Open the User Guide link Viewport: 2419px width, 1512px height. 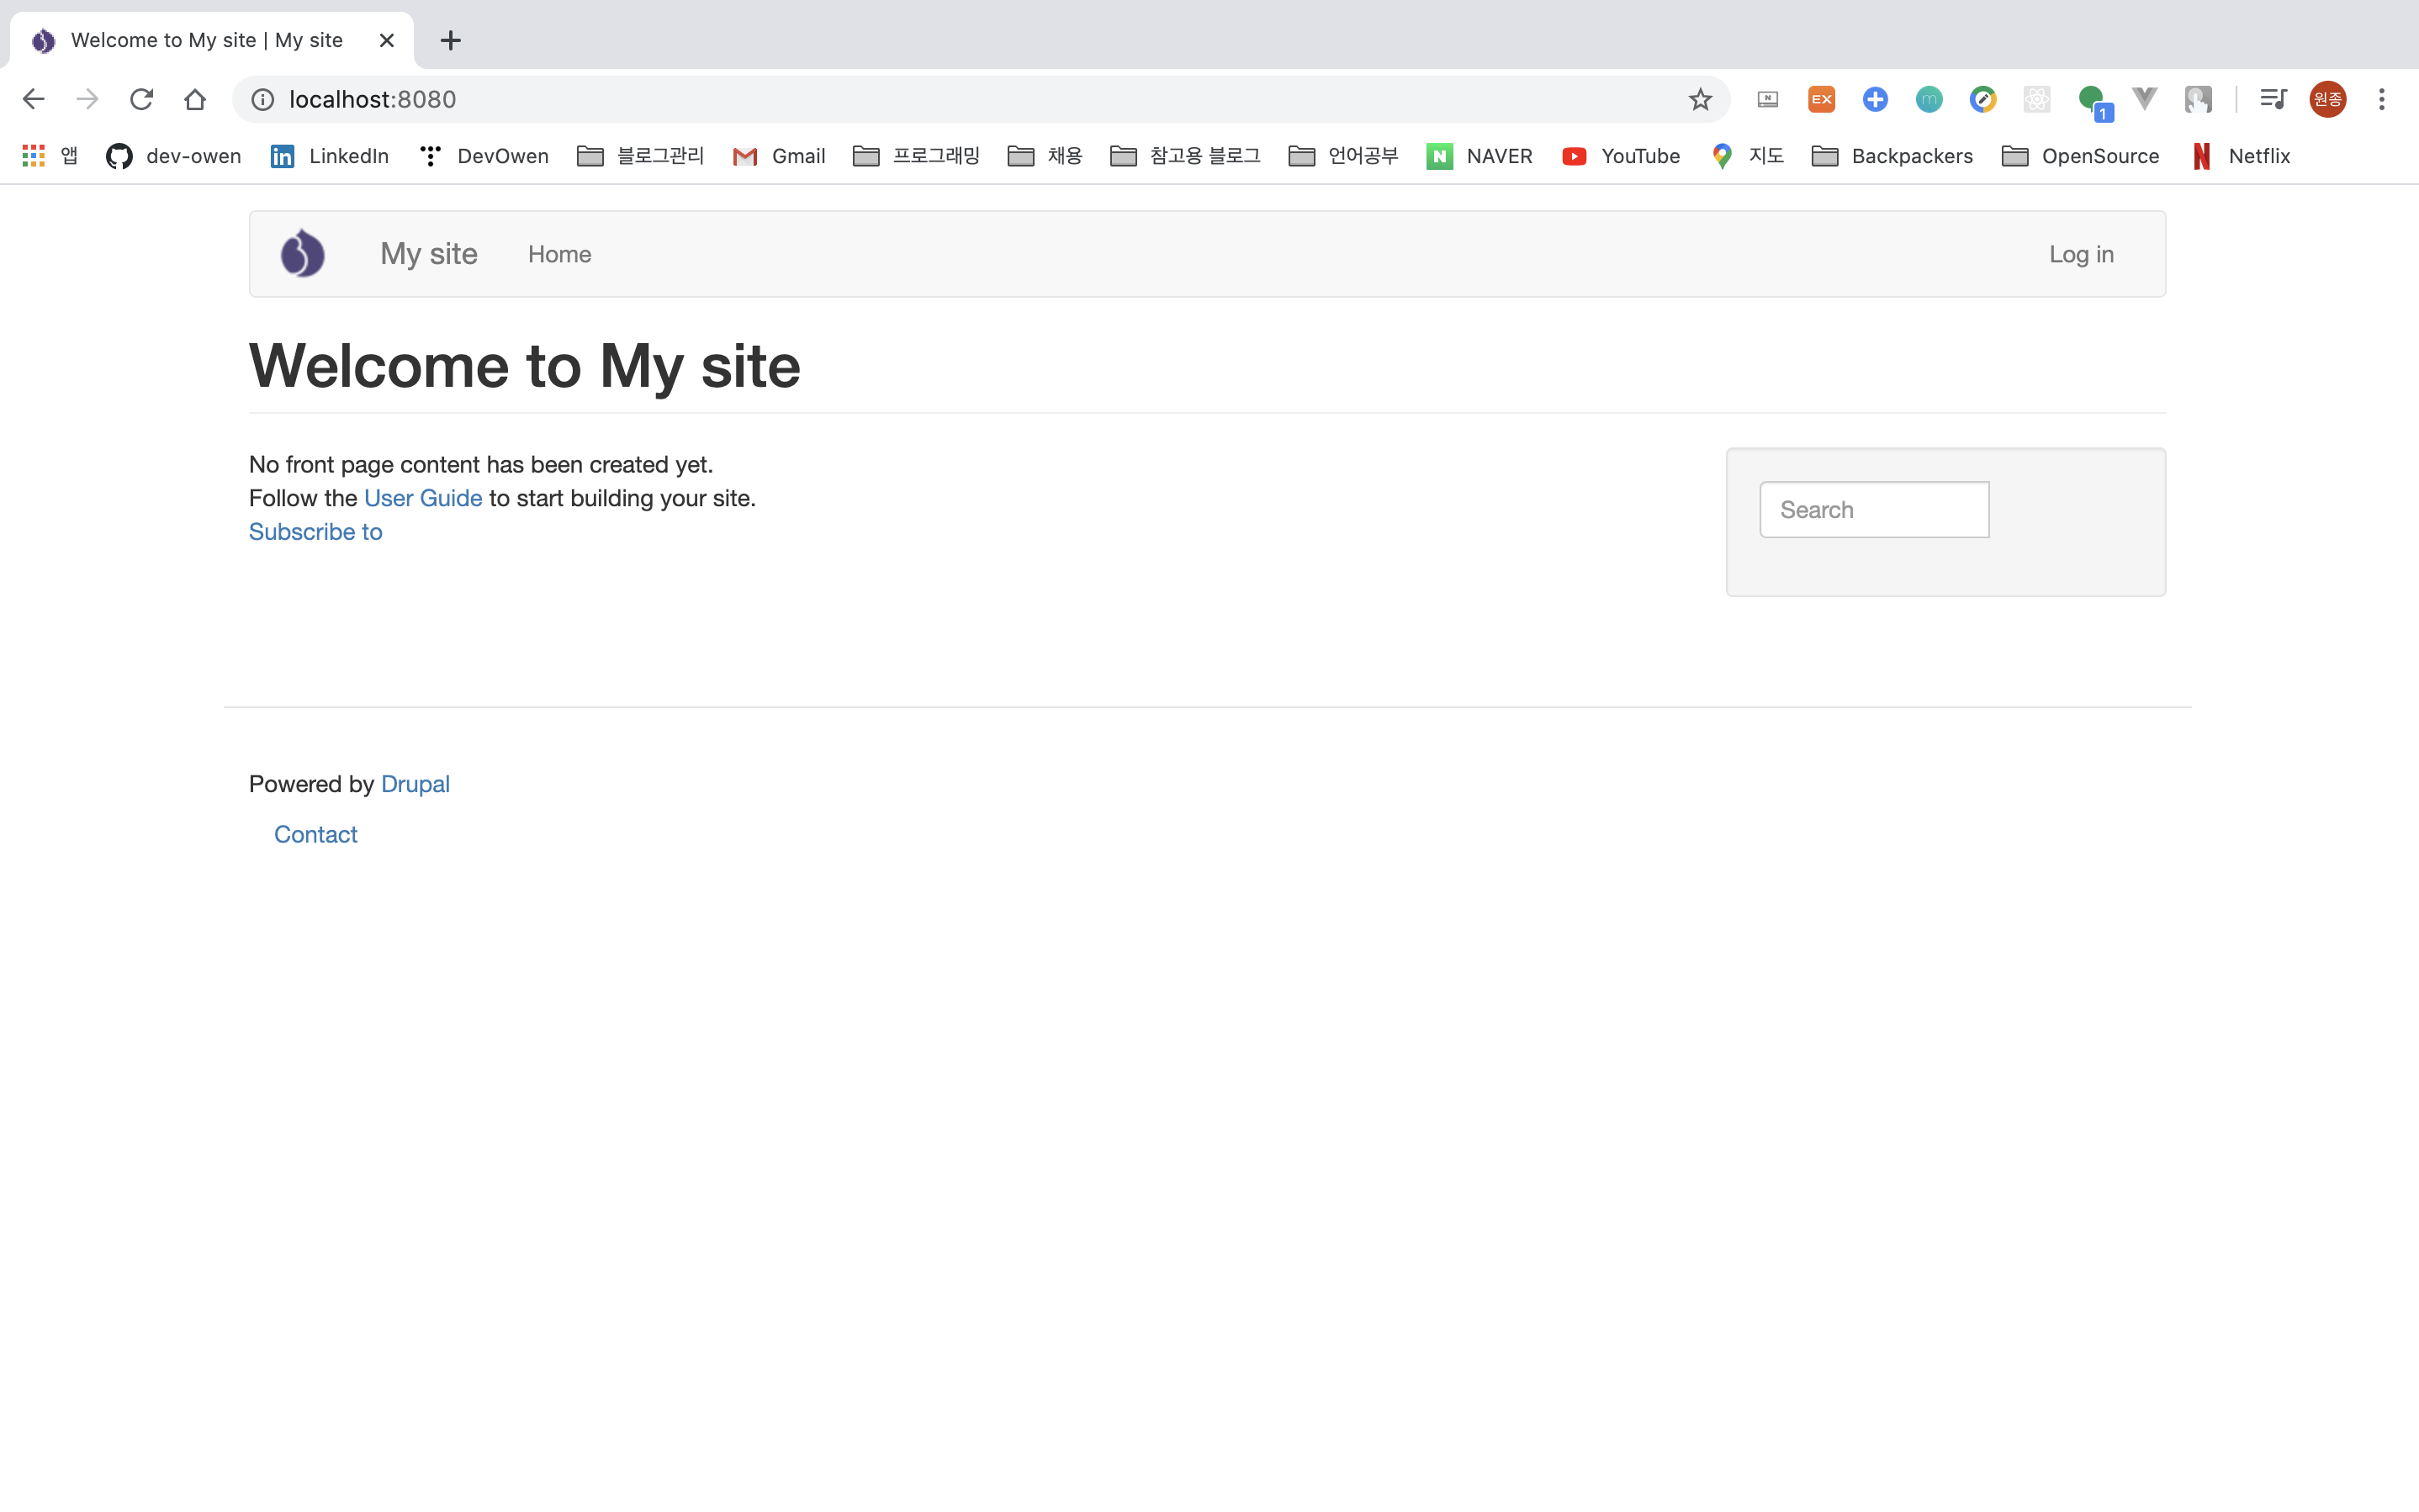(x=422, y=498)
